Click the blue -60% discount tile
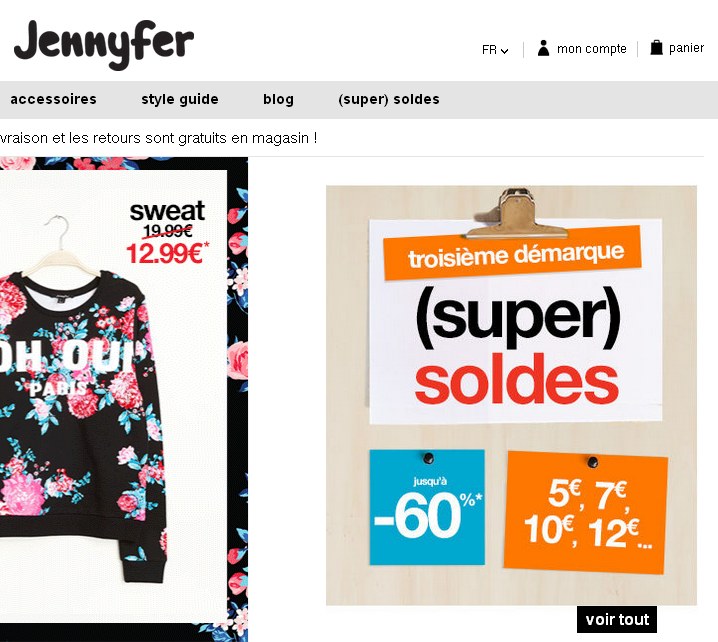This screenshot has height=642, width=718. [427, 507]
